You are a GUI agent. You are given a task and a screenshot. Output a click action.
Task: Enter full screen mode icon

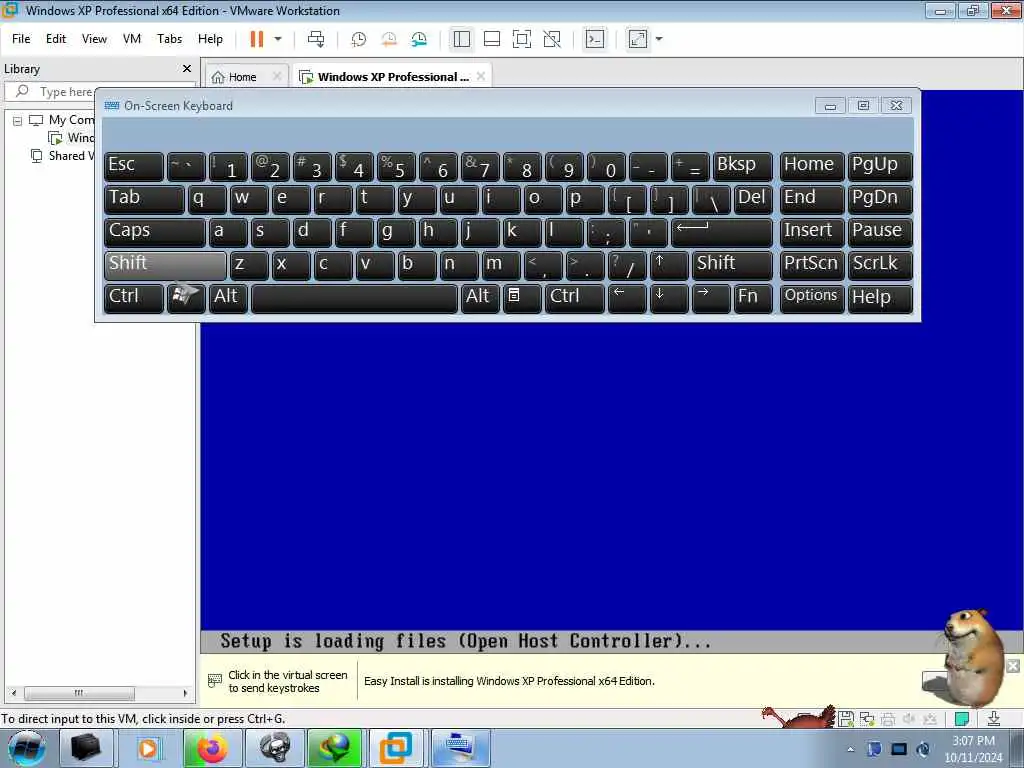pyautogui.click(x=522, y=39)
